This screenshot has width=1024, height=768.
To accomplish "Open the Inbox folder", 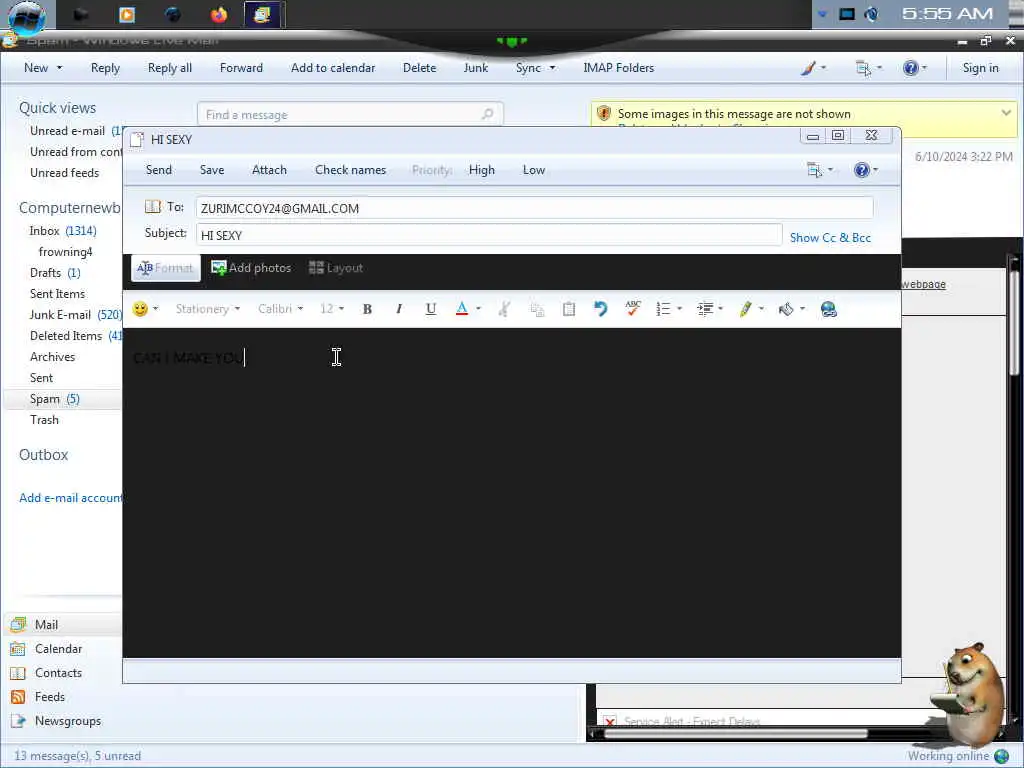I will coord(63,231).
